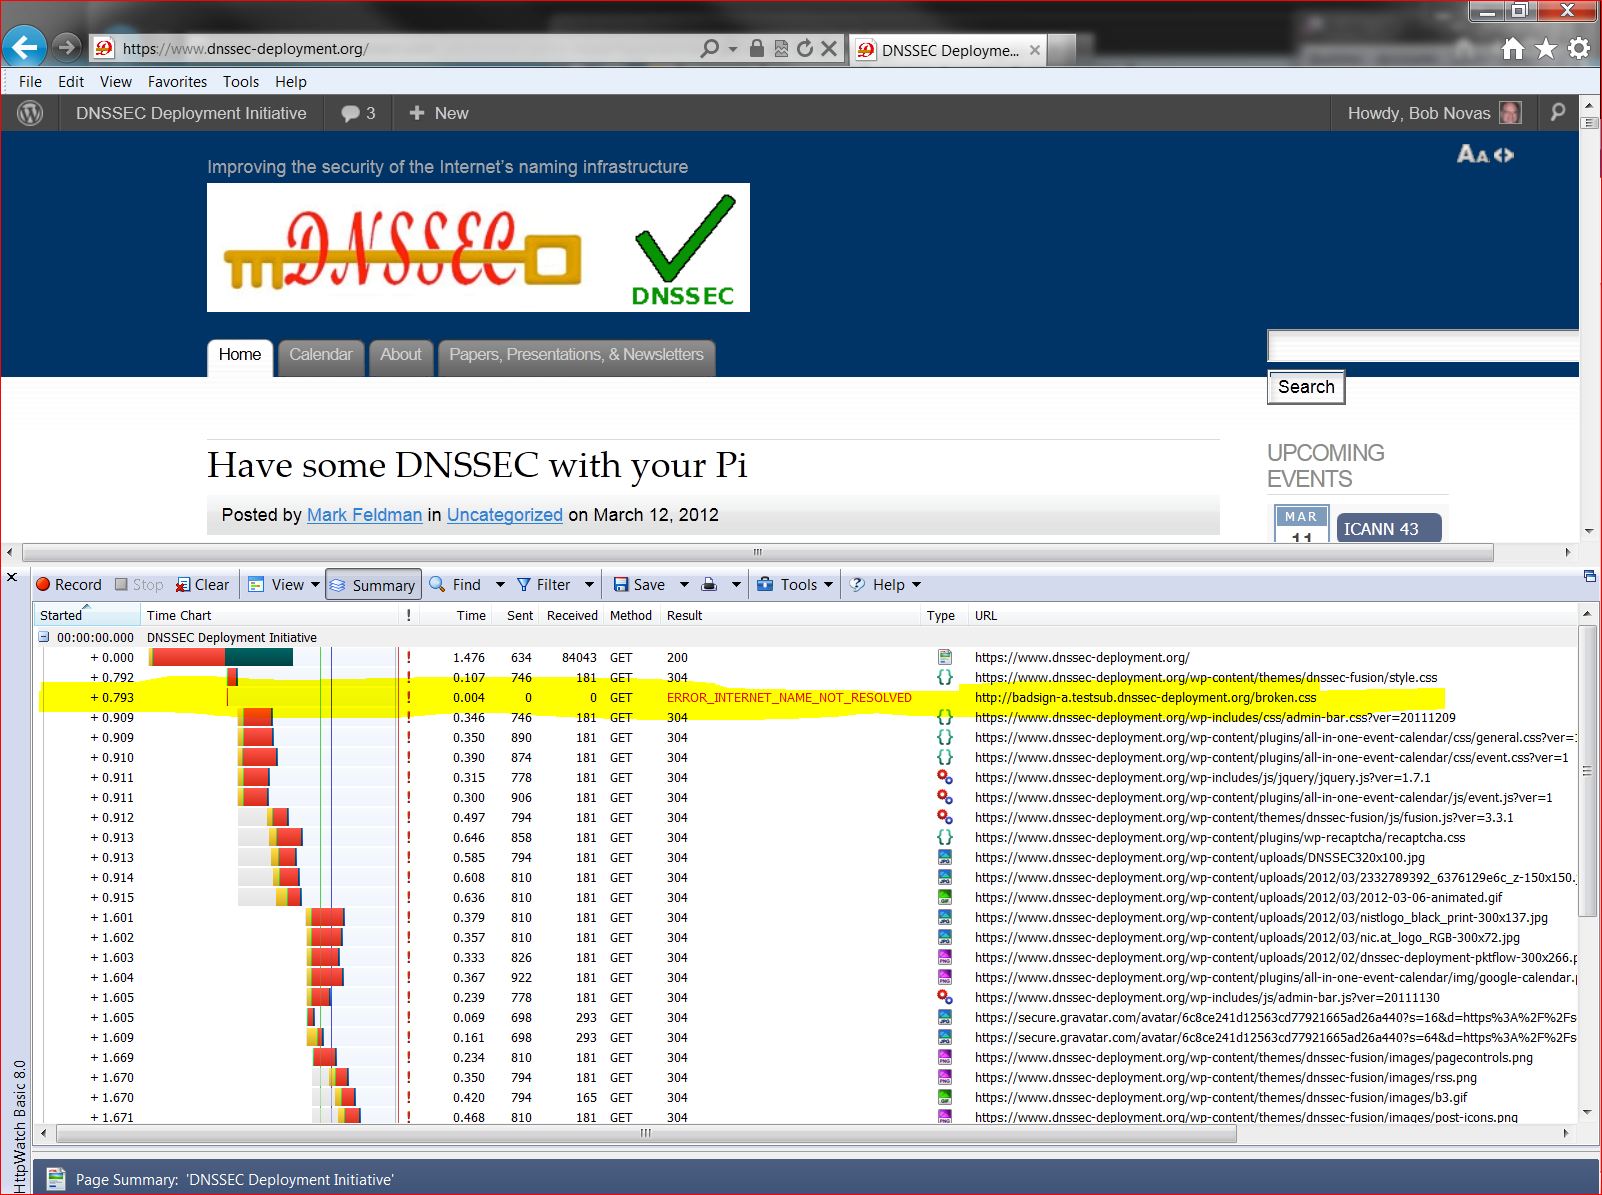Collapse the DNSSEC Deployment Initiative page group
1602x1195 pixels.
coord(44,637)
